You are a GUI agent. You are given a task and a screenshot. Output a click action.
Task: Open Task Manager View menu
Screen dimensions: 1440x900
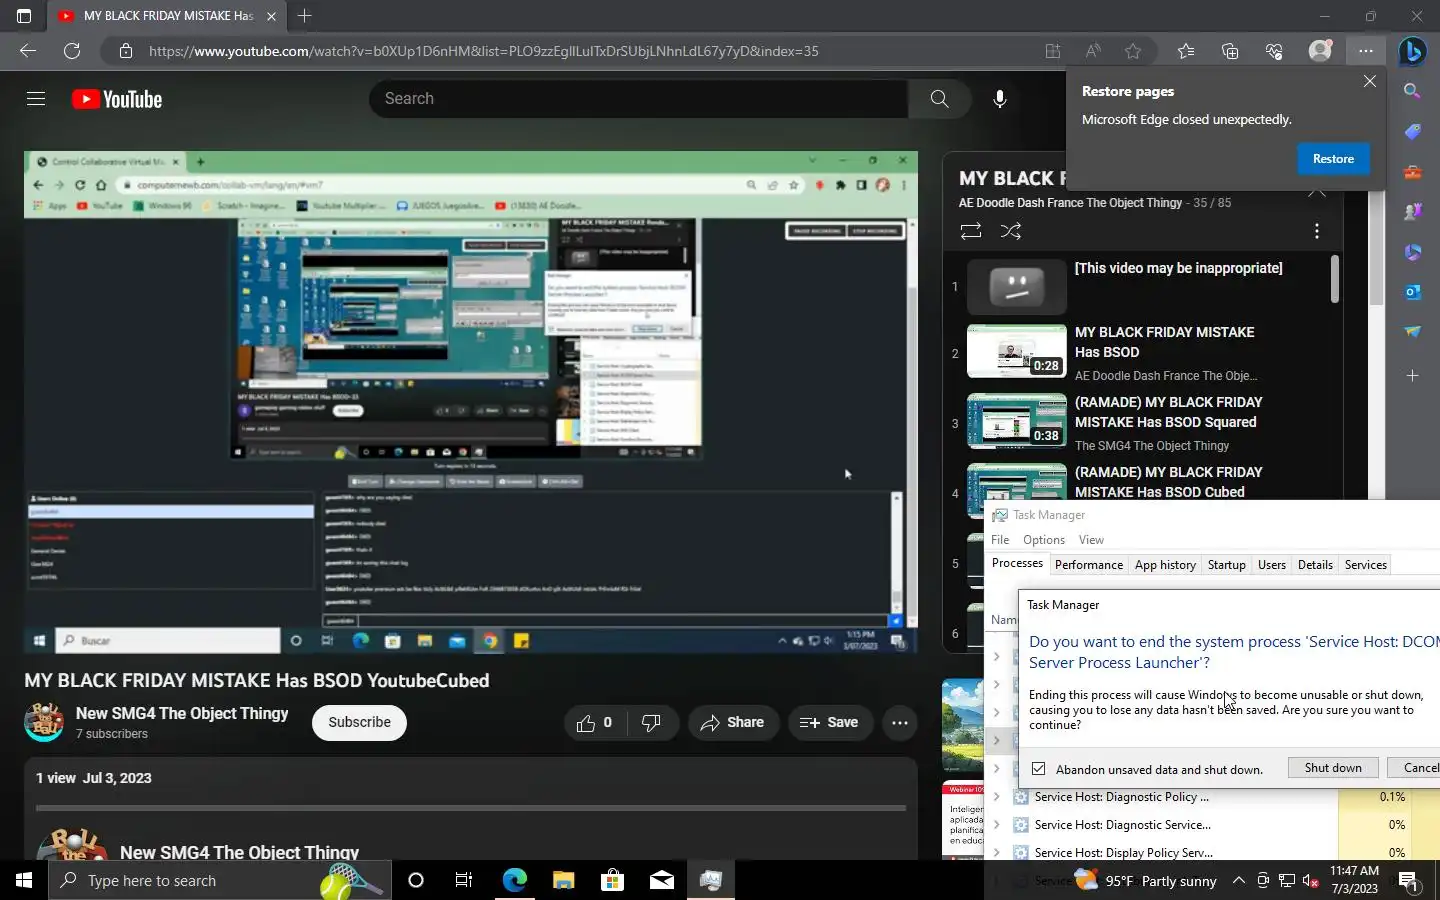point(1091,540)
